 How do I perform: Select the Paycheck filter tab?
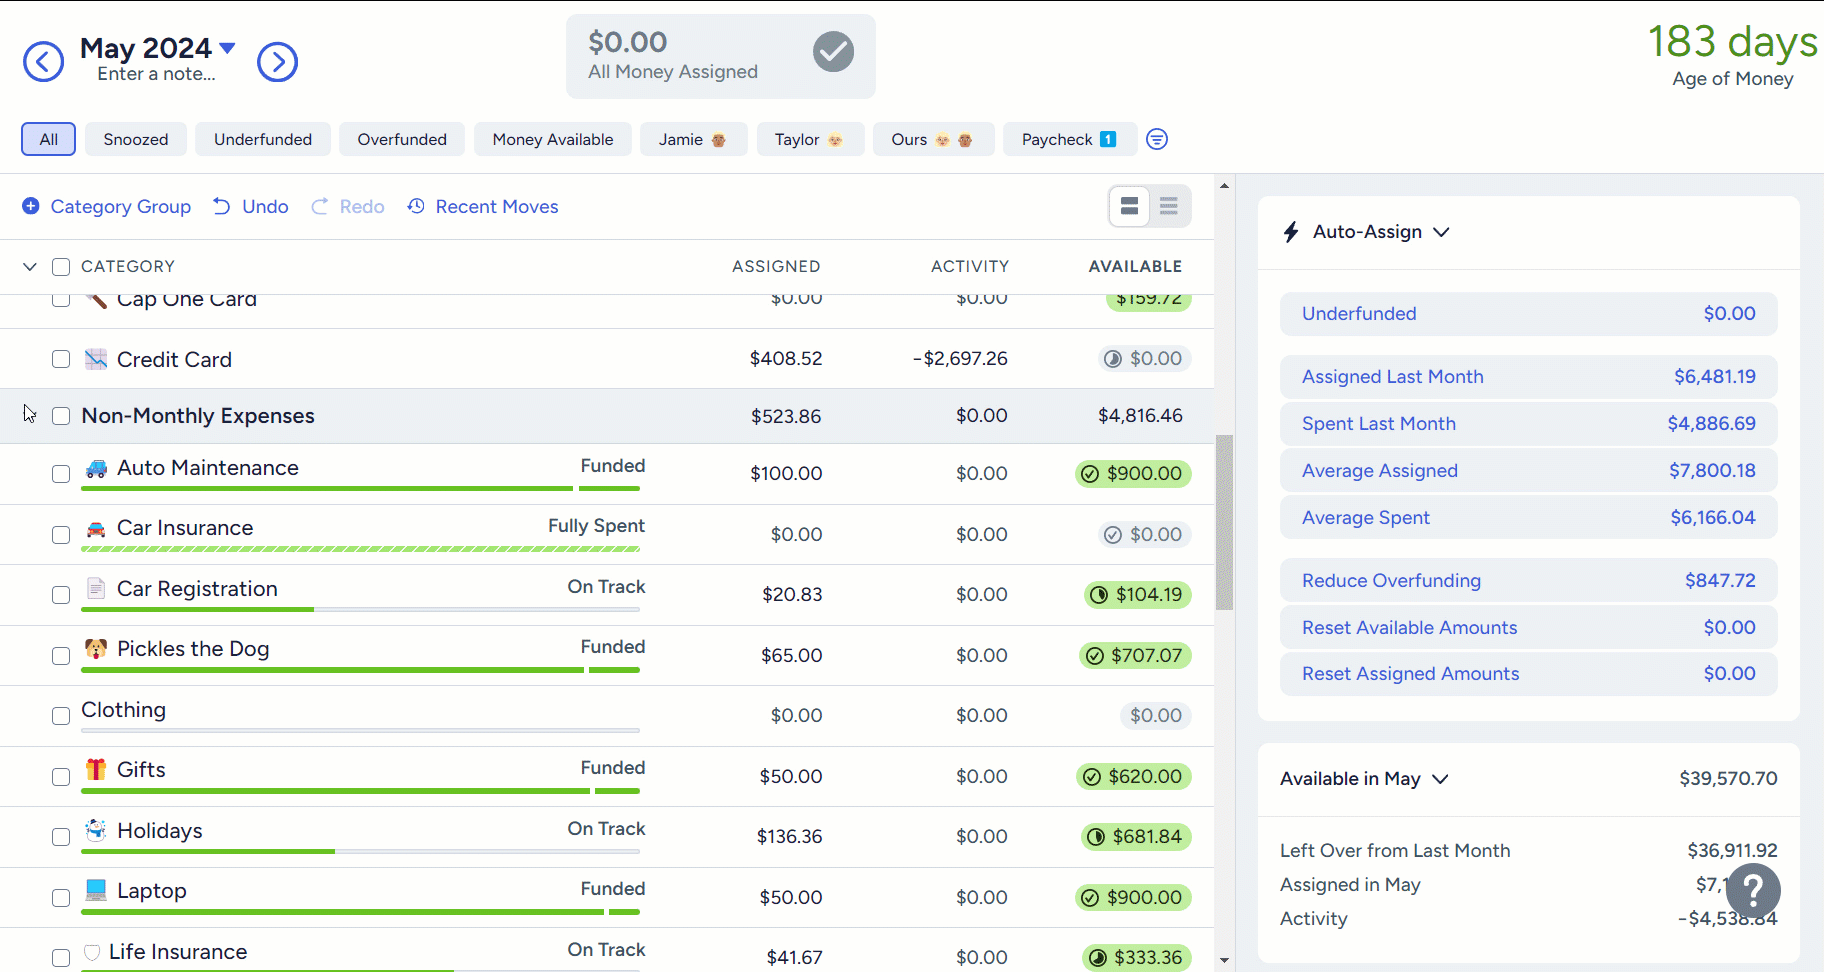pyautogui.click(x=1070, y=139)
